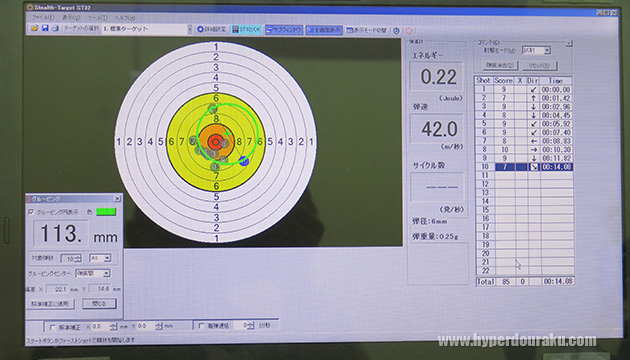Select shot row 6 with time 00:07.40
Image resolution: width=630 pixels, height=360 pixels.
pos(524,132)
